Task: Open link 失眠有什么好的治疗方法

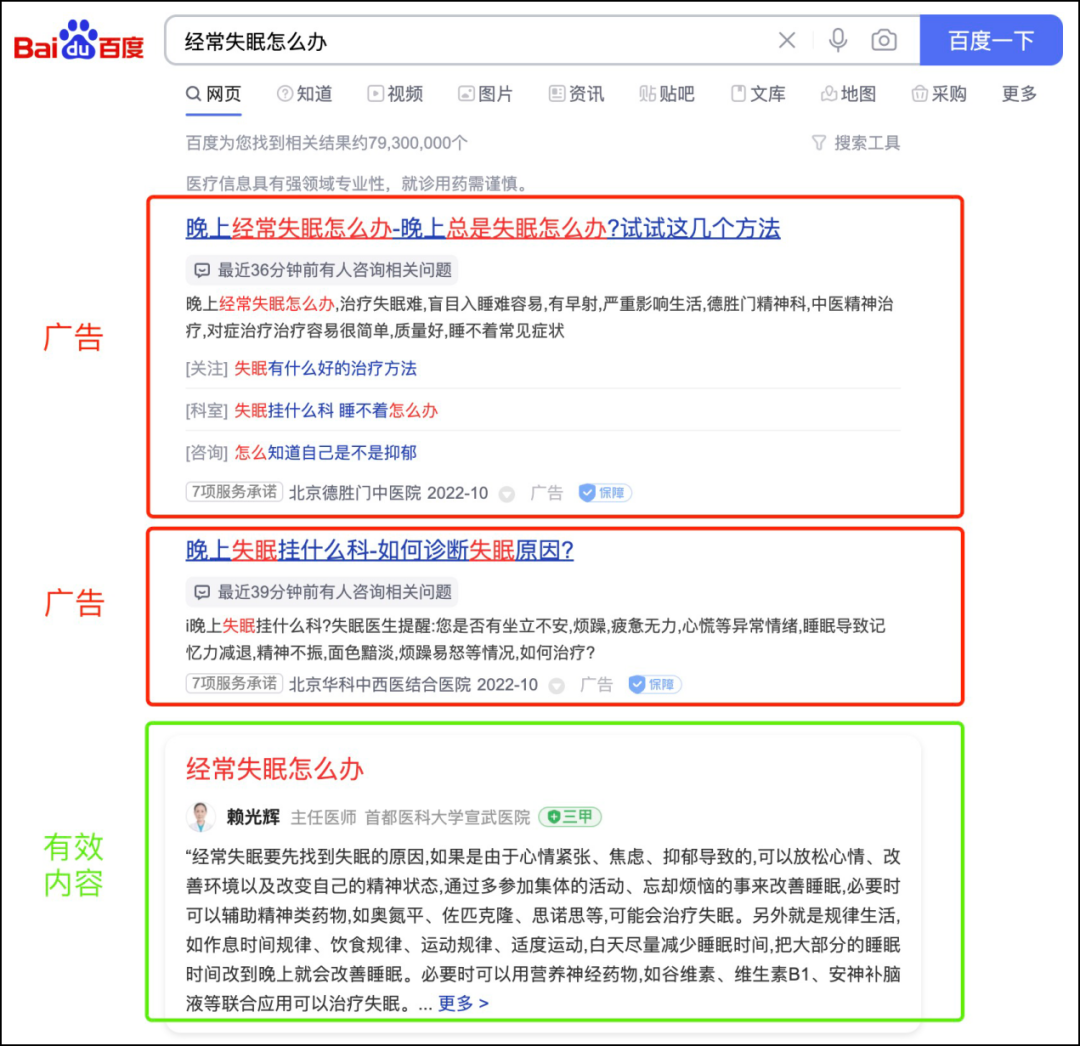Action: 325,369
